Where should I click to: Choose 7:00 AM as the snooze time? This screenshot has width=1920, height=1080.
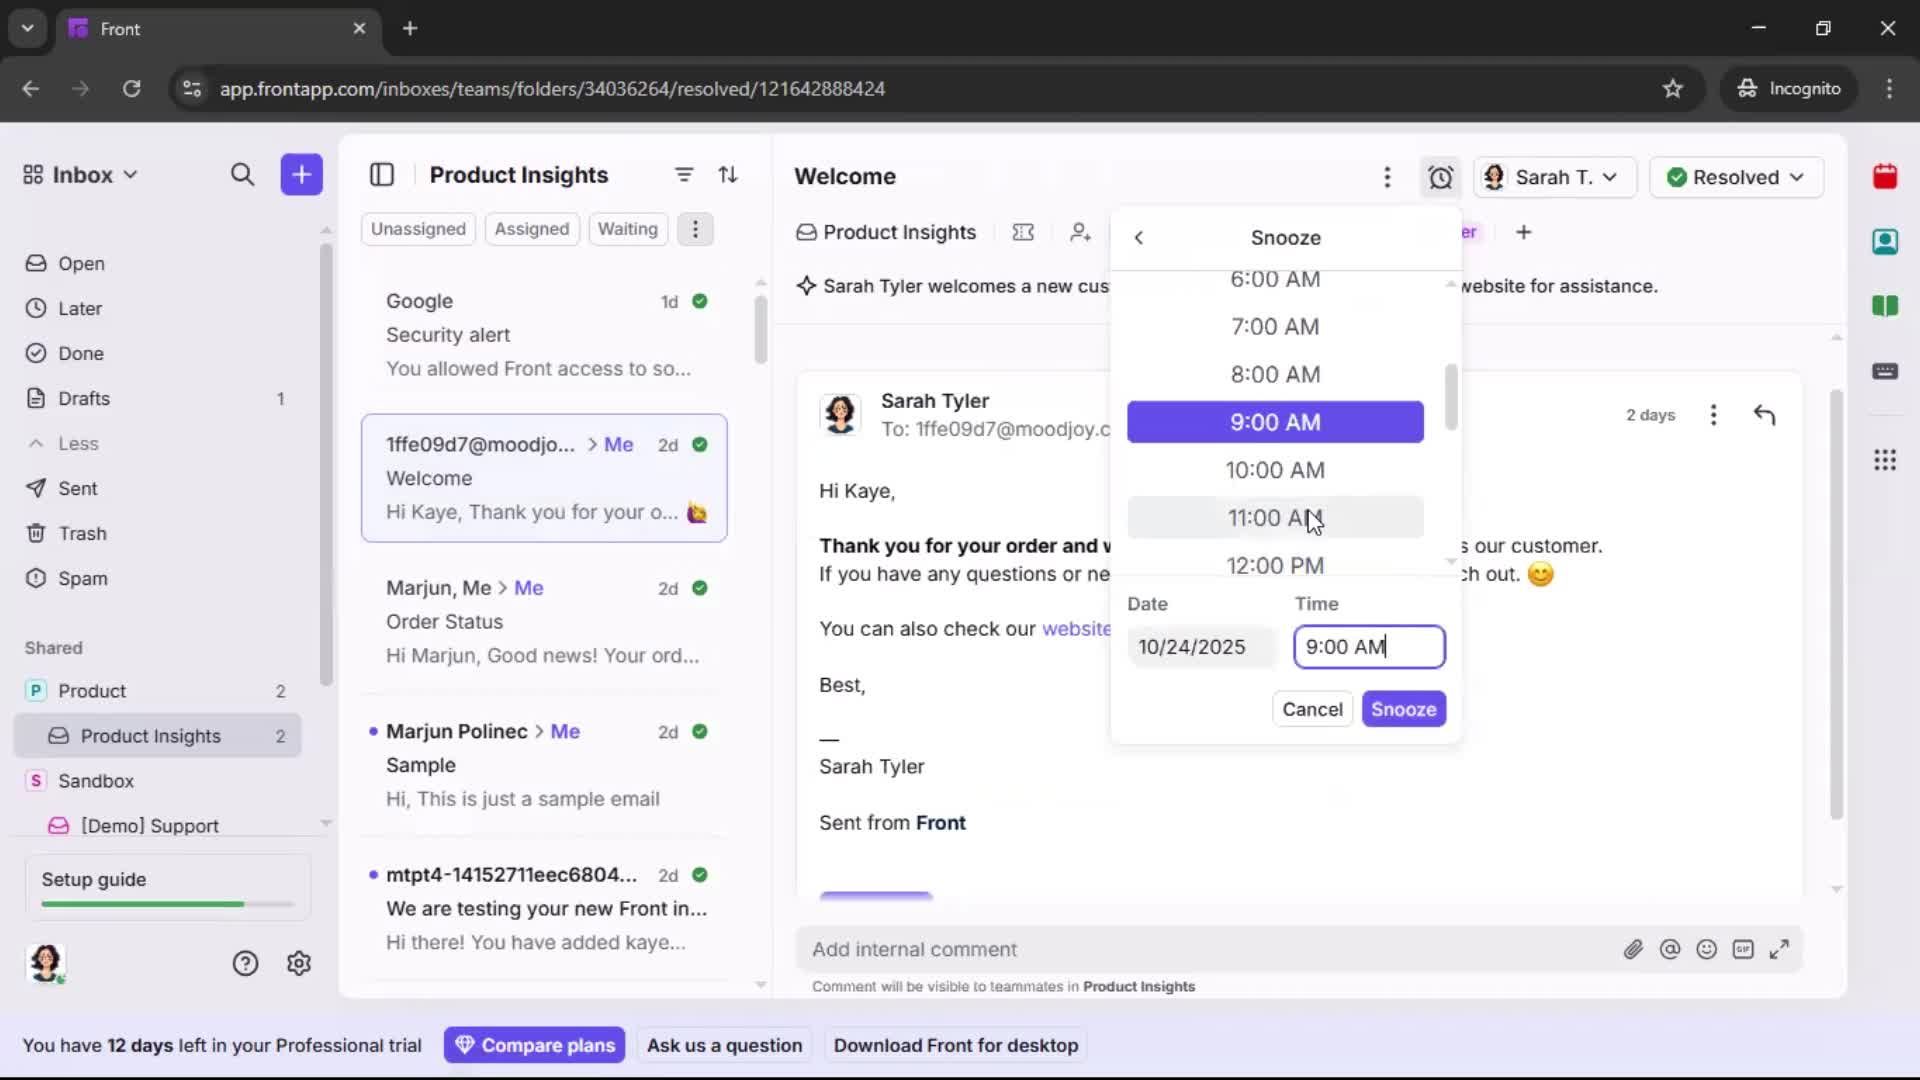pyautogui.click(x=1275, y=326)
